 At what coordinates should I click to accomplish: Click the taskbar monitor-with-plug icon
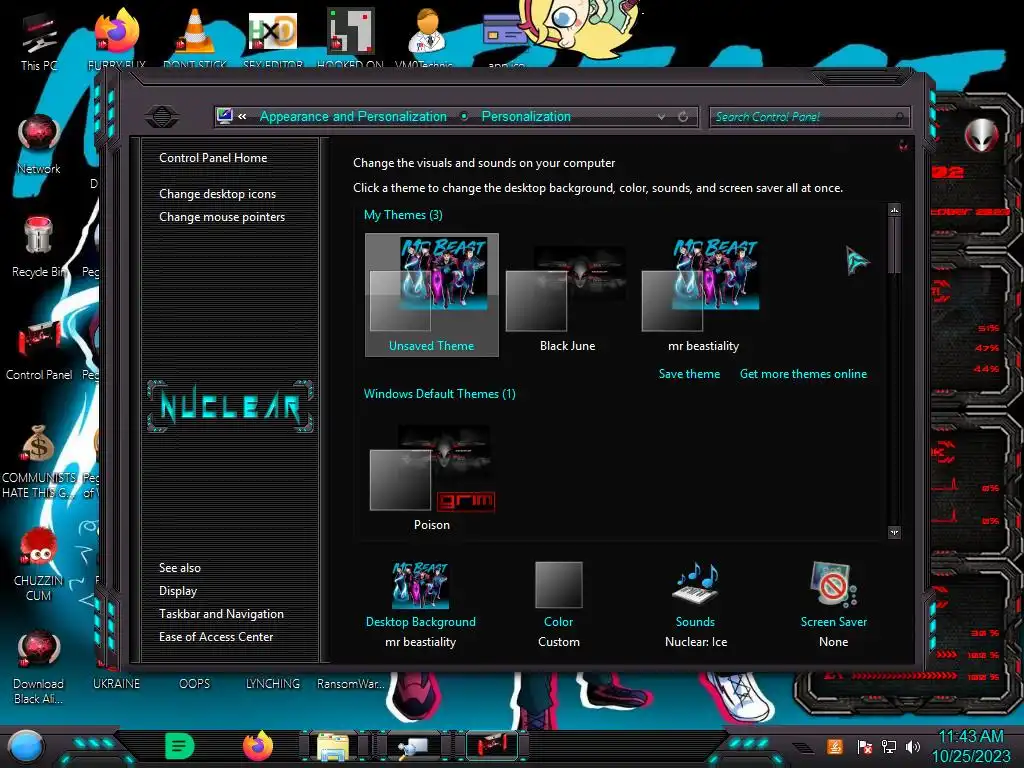413,747
